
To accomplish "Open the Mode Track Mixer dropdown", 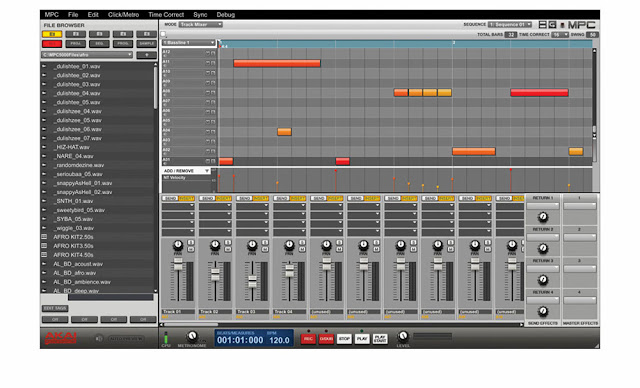I will (x=200, y=24).
